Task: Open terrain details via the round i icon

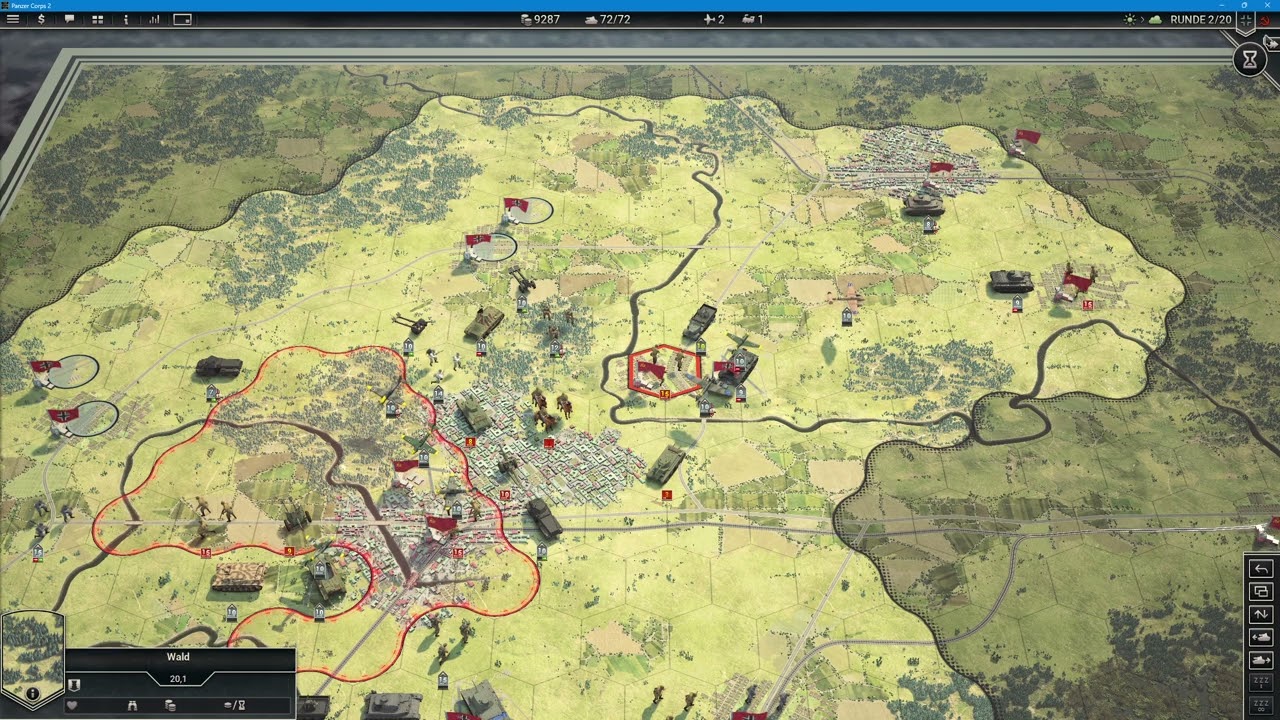Action: pos(33,694)
